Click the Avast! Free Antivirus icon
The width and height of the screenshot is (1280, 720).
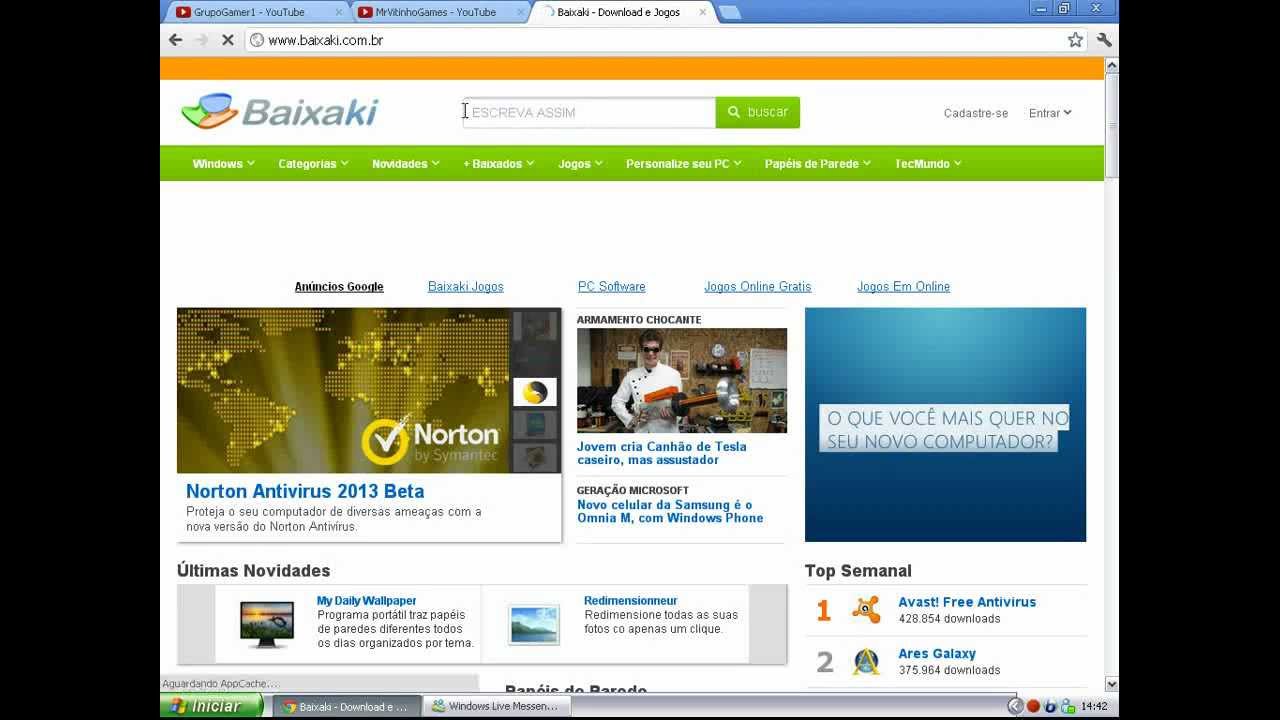pos(866,610)
